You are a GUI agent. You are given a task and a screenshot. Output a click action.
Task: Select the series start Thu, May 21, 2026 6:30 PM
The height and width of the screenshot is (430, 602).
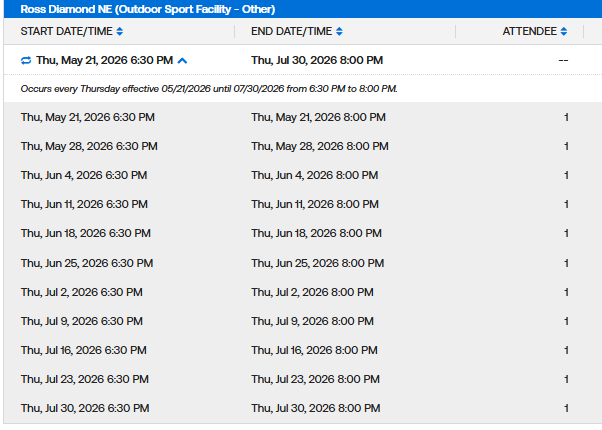point(104,61)
